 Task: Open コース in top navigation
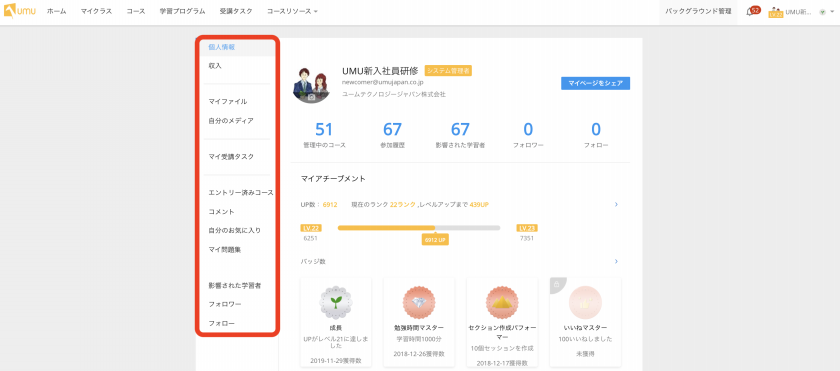(x=136, y=11)
